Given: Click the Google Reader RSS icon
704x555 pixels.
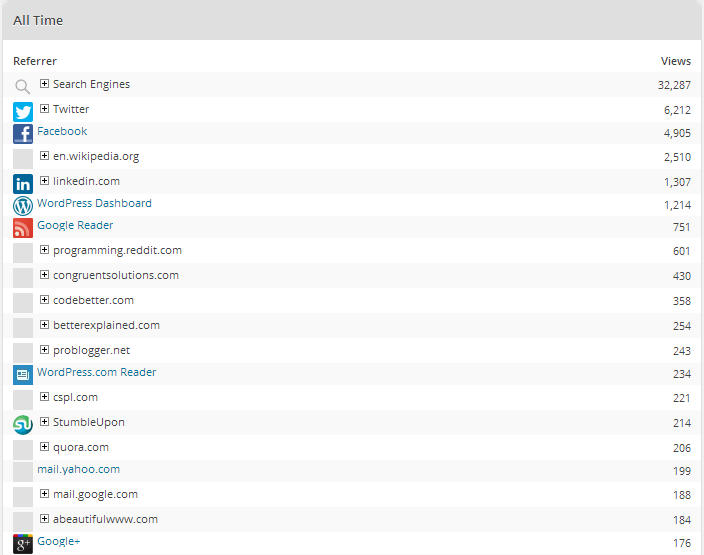Looking at the screenshot, I should click(23, 228).
